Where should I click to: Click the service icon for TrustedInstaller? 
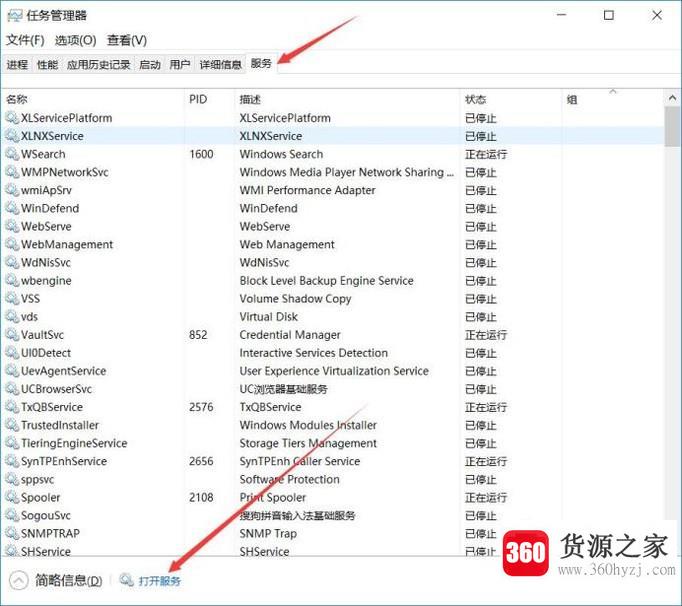point(12,425)
